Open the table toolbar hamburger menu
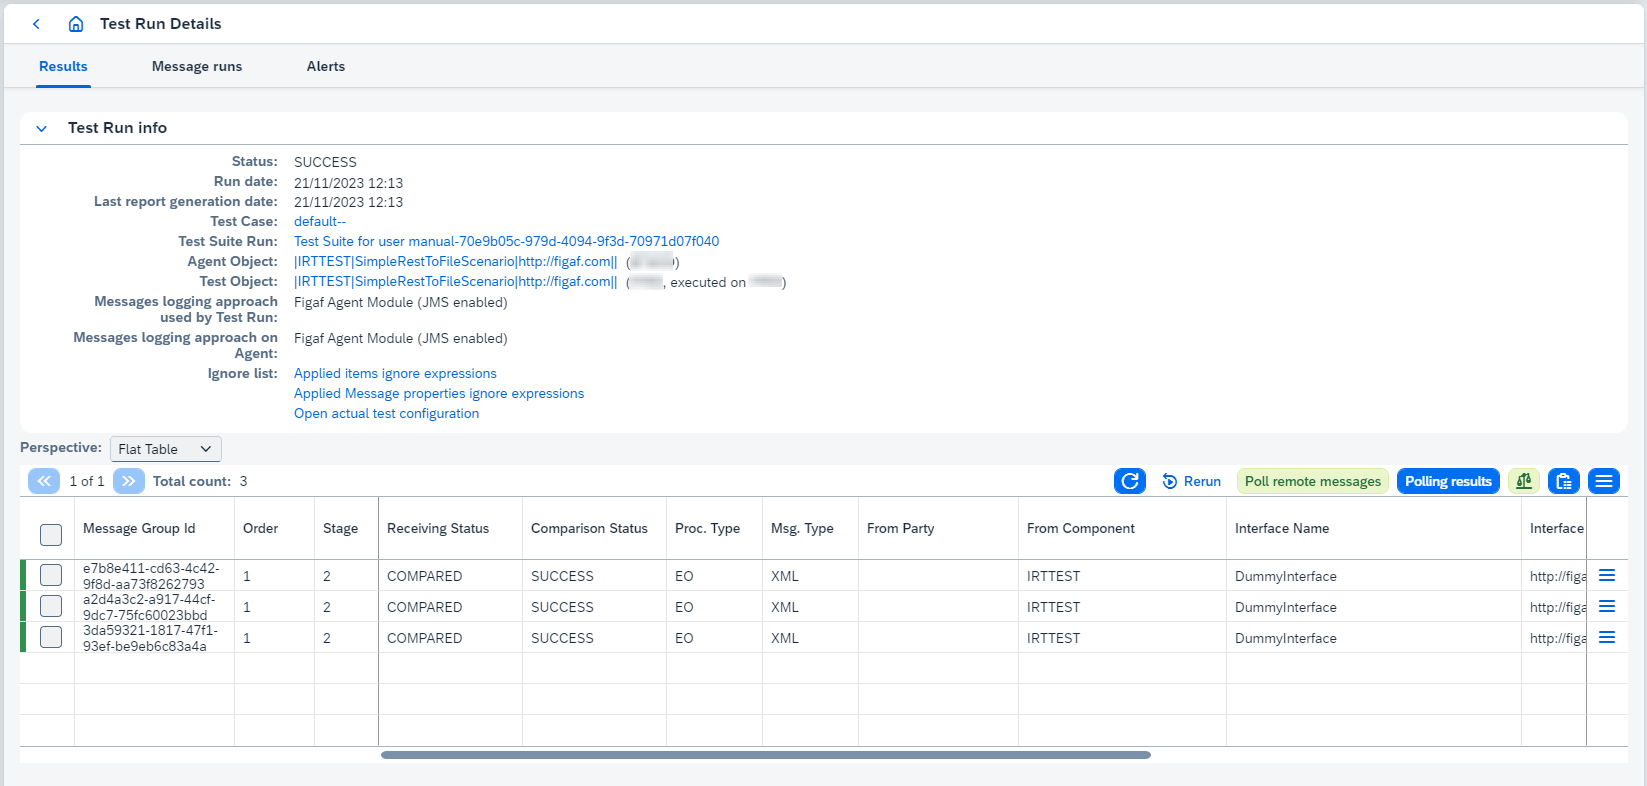This screenshot has height=786, width=1647. click(x=1604, y=481)
